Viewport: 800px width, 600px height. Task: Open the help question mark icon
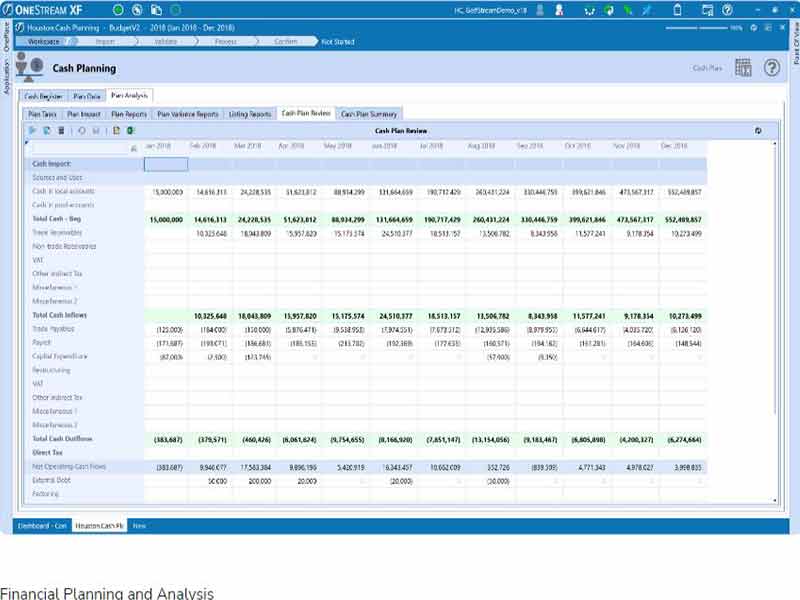click(x=771, y=68)
